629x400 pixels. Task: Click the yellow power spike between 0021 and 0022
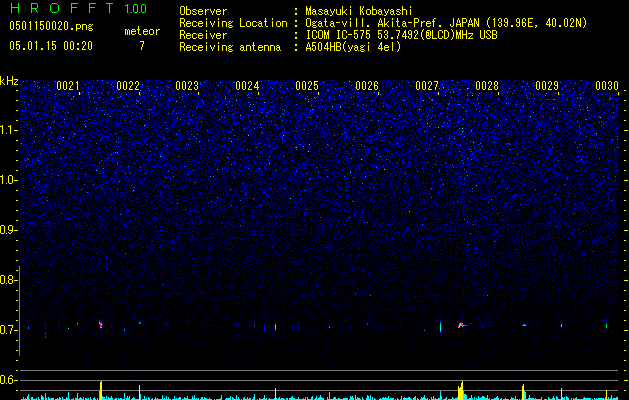coord(101,390)
